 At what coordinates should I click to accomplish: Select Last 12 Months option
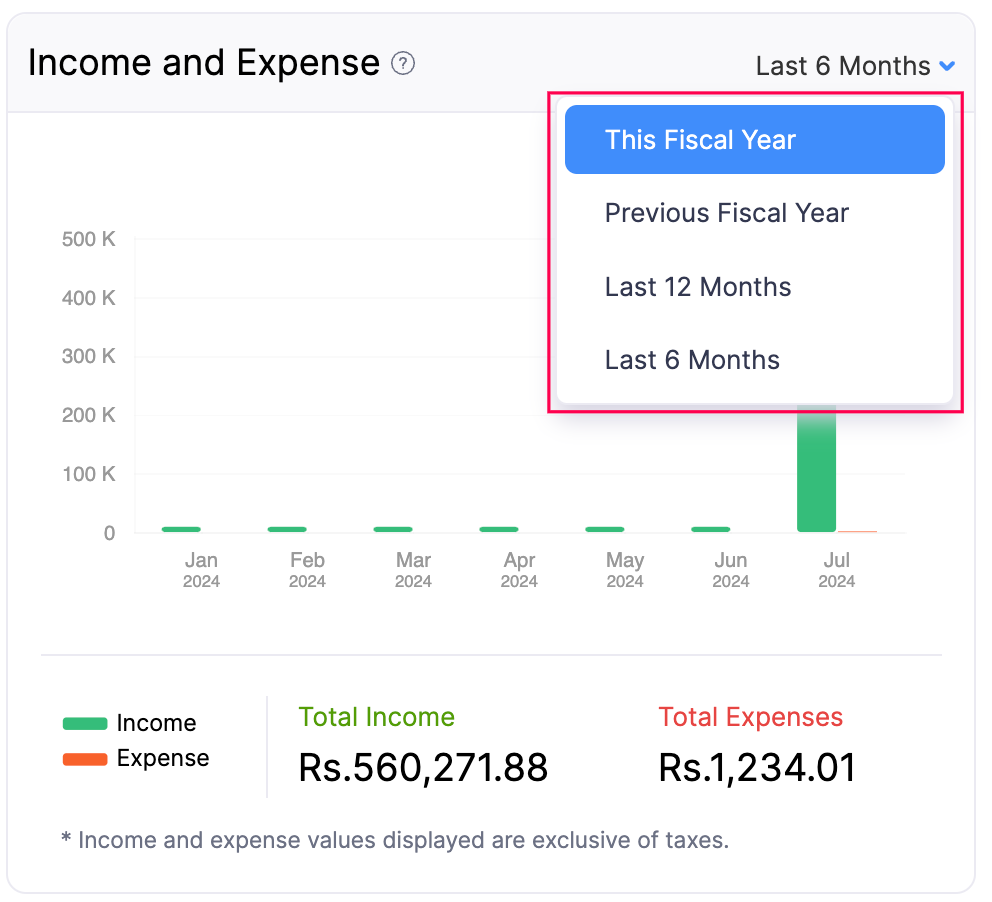(x=698, y=287)
